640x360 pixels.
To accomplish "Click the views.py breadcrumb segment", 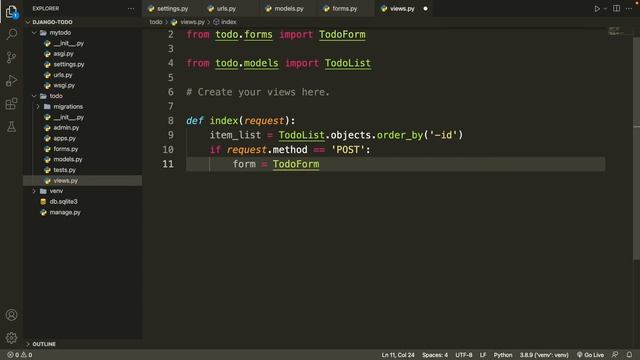I will [x=192, y=22].
